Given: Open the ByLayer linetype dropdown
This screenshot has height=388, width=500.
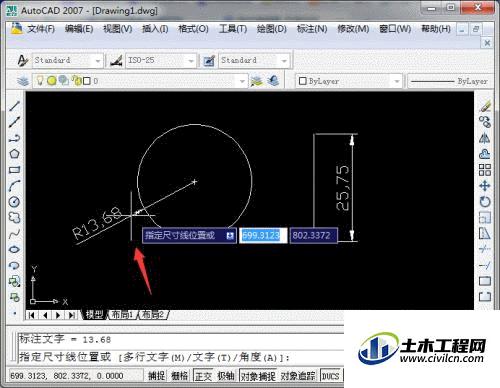Looking at the screenshot, I should [450, 81].
